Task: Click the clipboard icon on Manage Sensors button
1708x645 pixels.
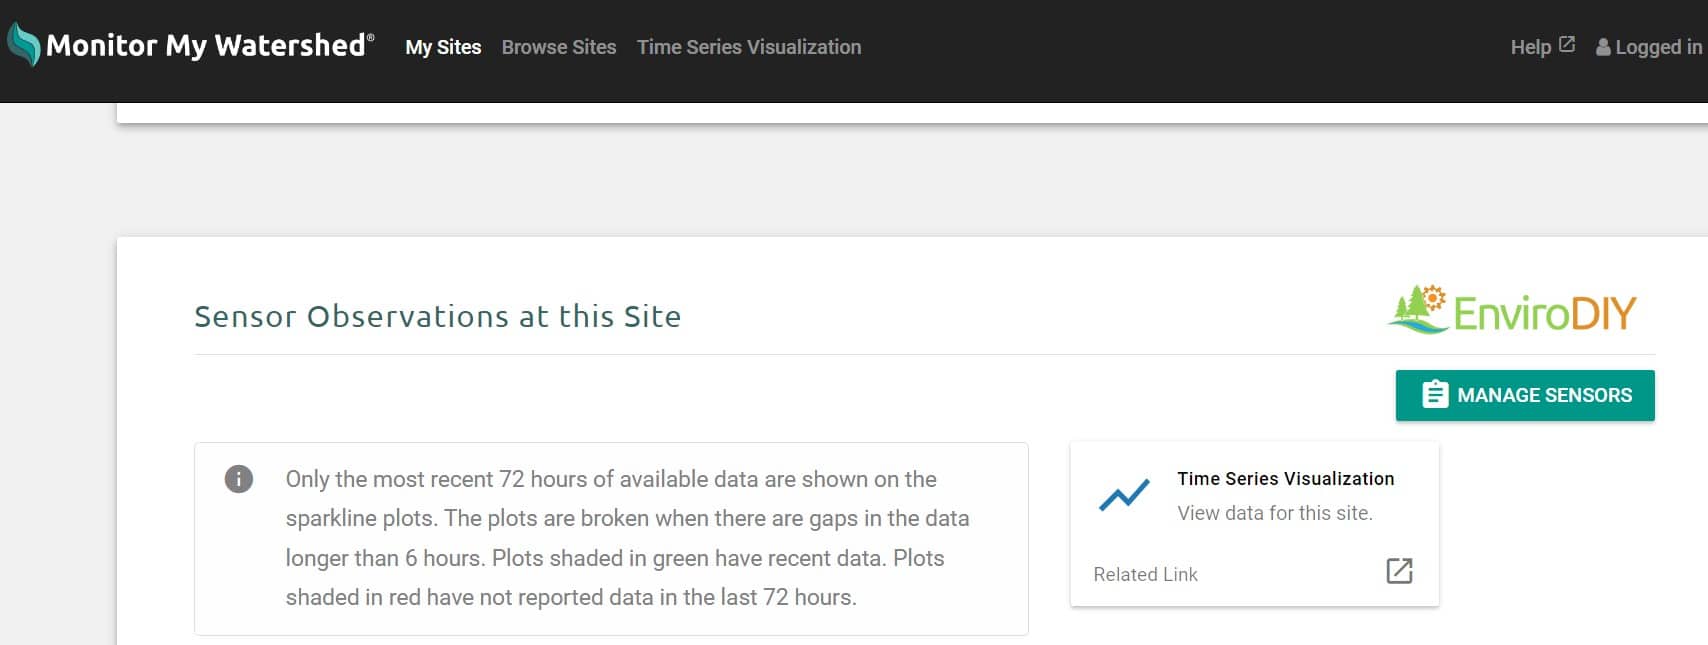Action: pyautogui.click(x=1436, y=394)
